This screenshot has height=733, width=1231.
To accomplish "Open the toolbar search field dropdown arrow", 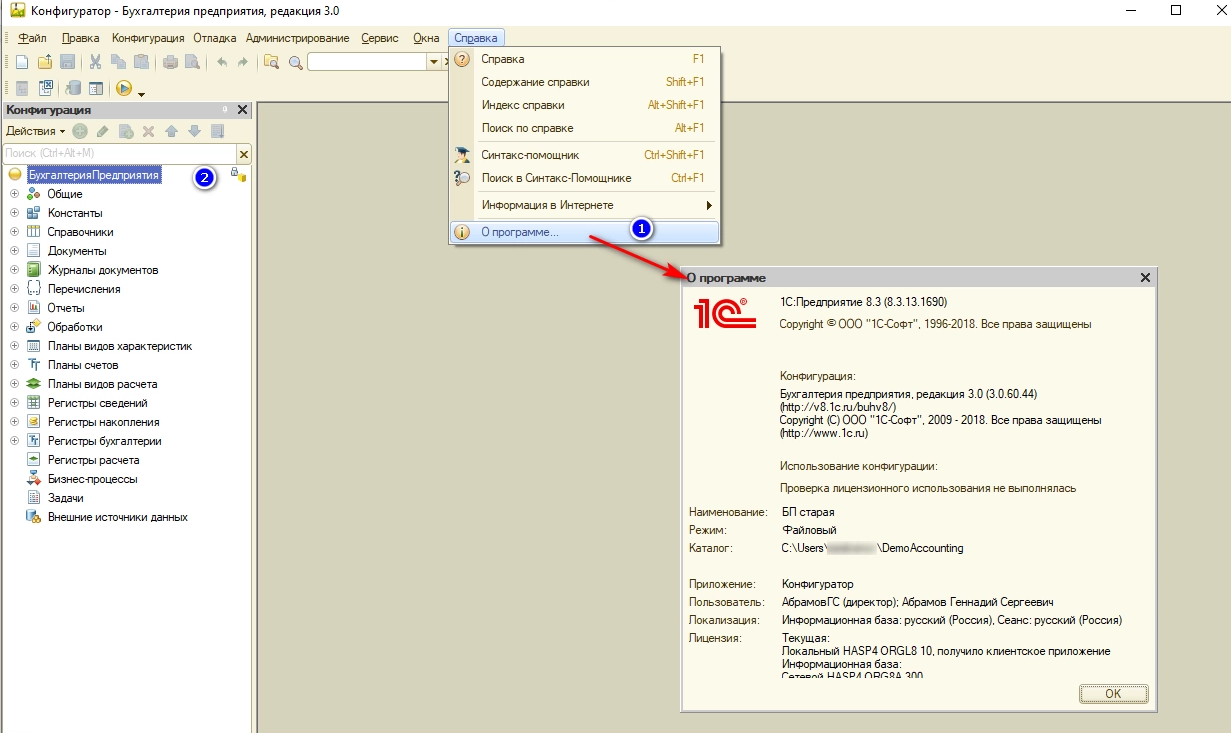I will [434, 62].
